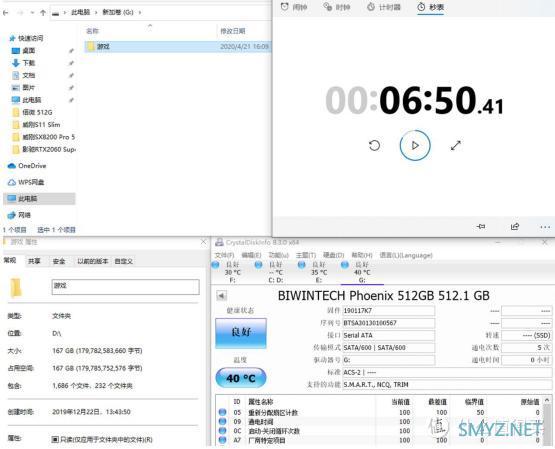
Task: Open the 512G folder in the sidebar
Action: coord(33,112)
